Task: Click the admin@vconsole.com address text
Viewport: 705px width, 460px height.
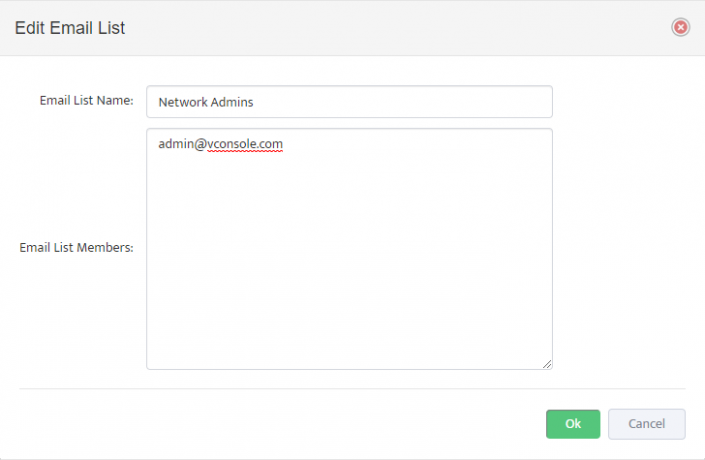Action: [x=220, y=144]
